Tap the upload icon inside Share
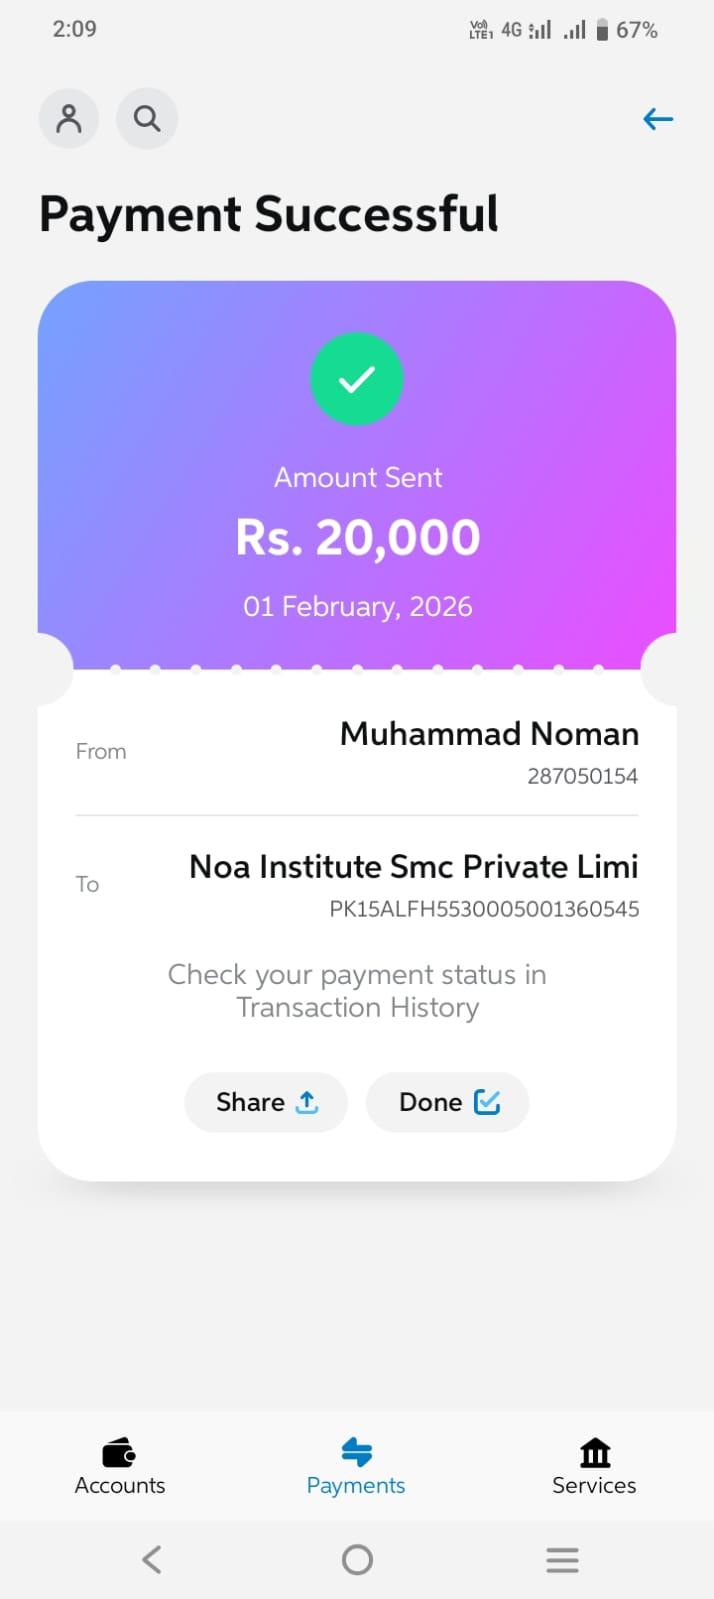Screen dimensions: 714x1599 (x=307, y=1102)
